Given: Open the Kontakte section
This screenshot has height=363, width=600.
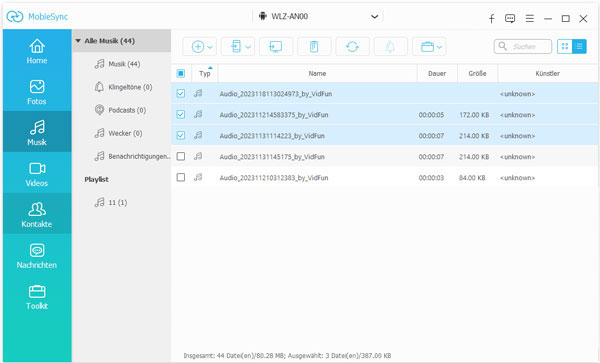Looking at the screenshot, I should (x=37, y=215).
